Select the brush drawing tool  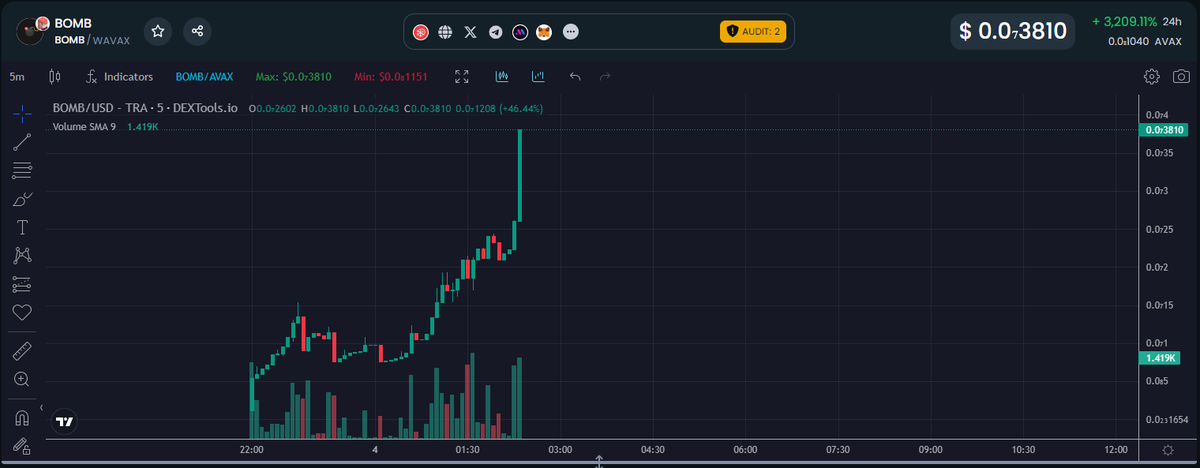pyautogui.click(x=22, y=199)
